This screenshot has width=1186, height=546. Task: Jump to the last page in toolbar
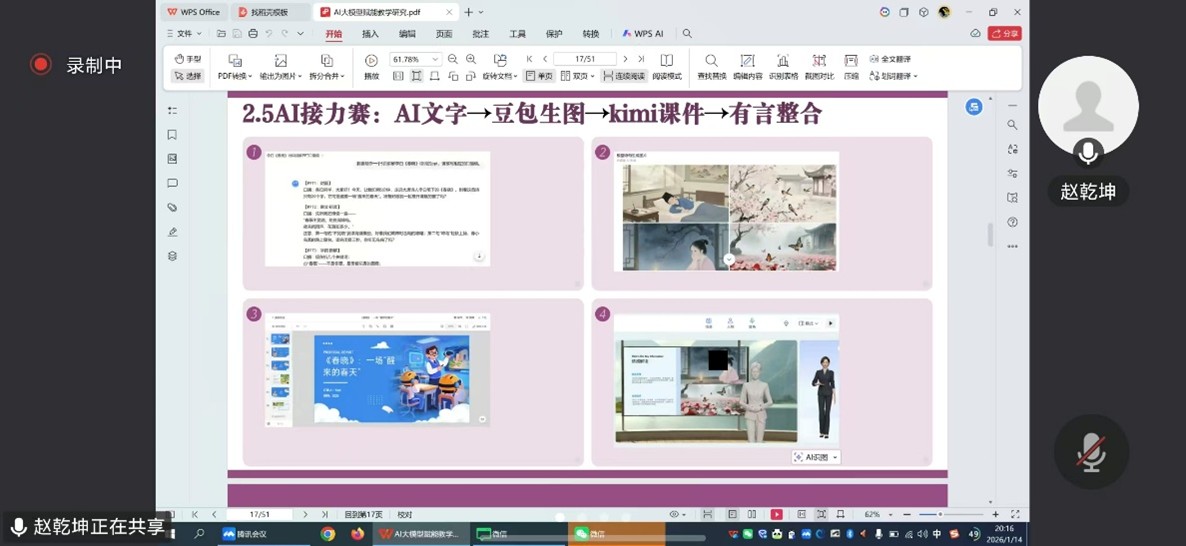(x=641, y=59)
